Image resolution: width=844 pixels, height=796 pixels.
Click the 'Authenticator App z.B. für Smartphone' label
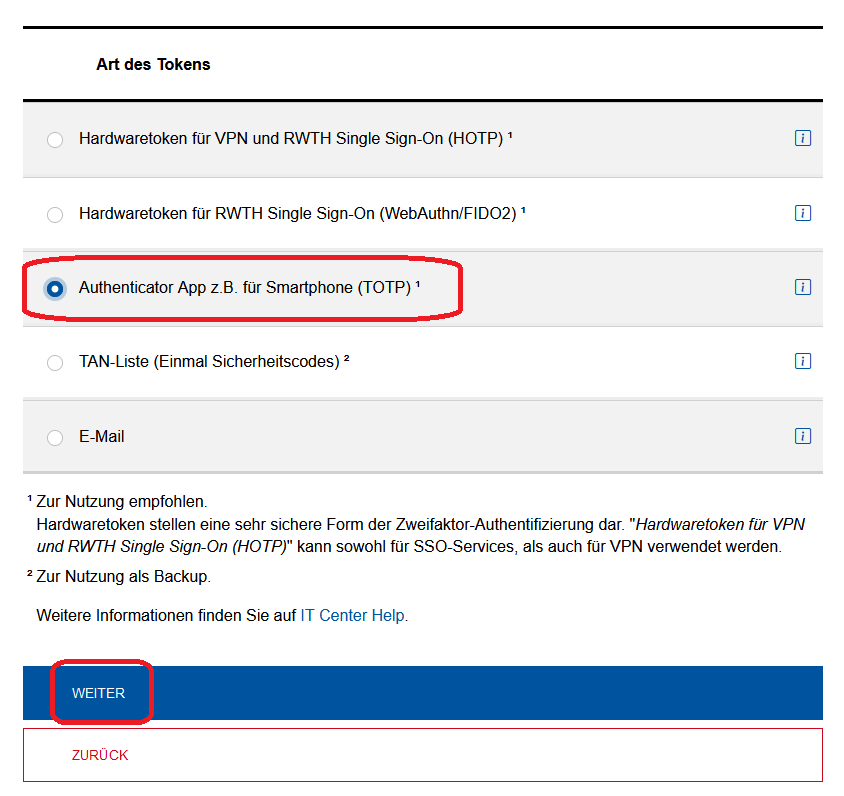tap(245, 288)
